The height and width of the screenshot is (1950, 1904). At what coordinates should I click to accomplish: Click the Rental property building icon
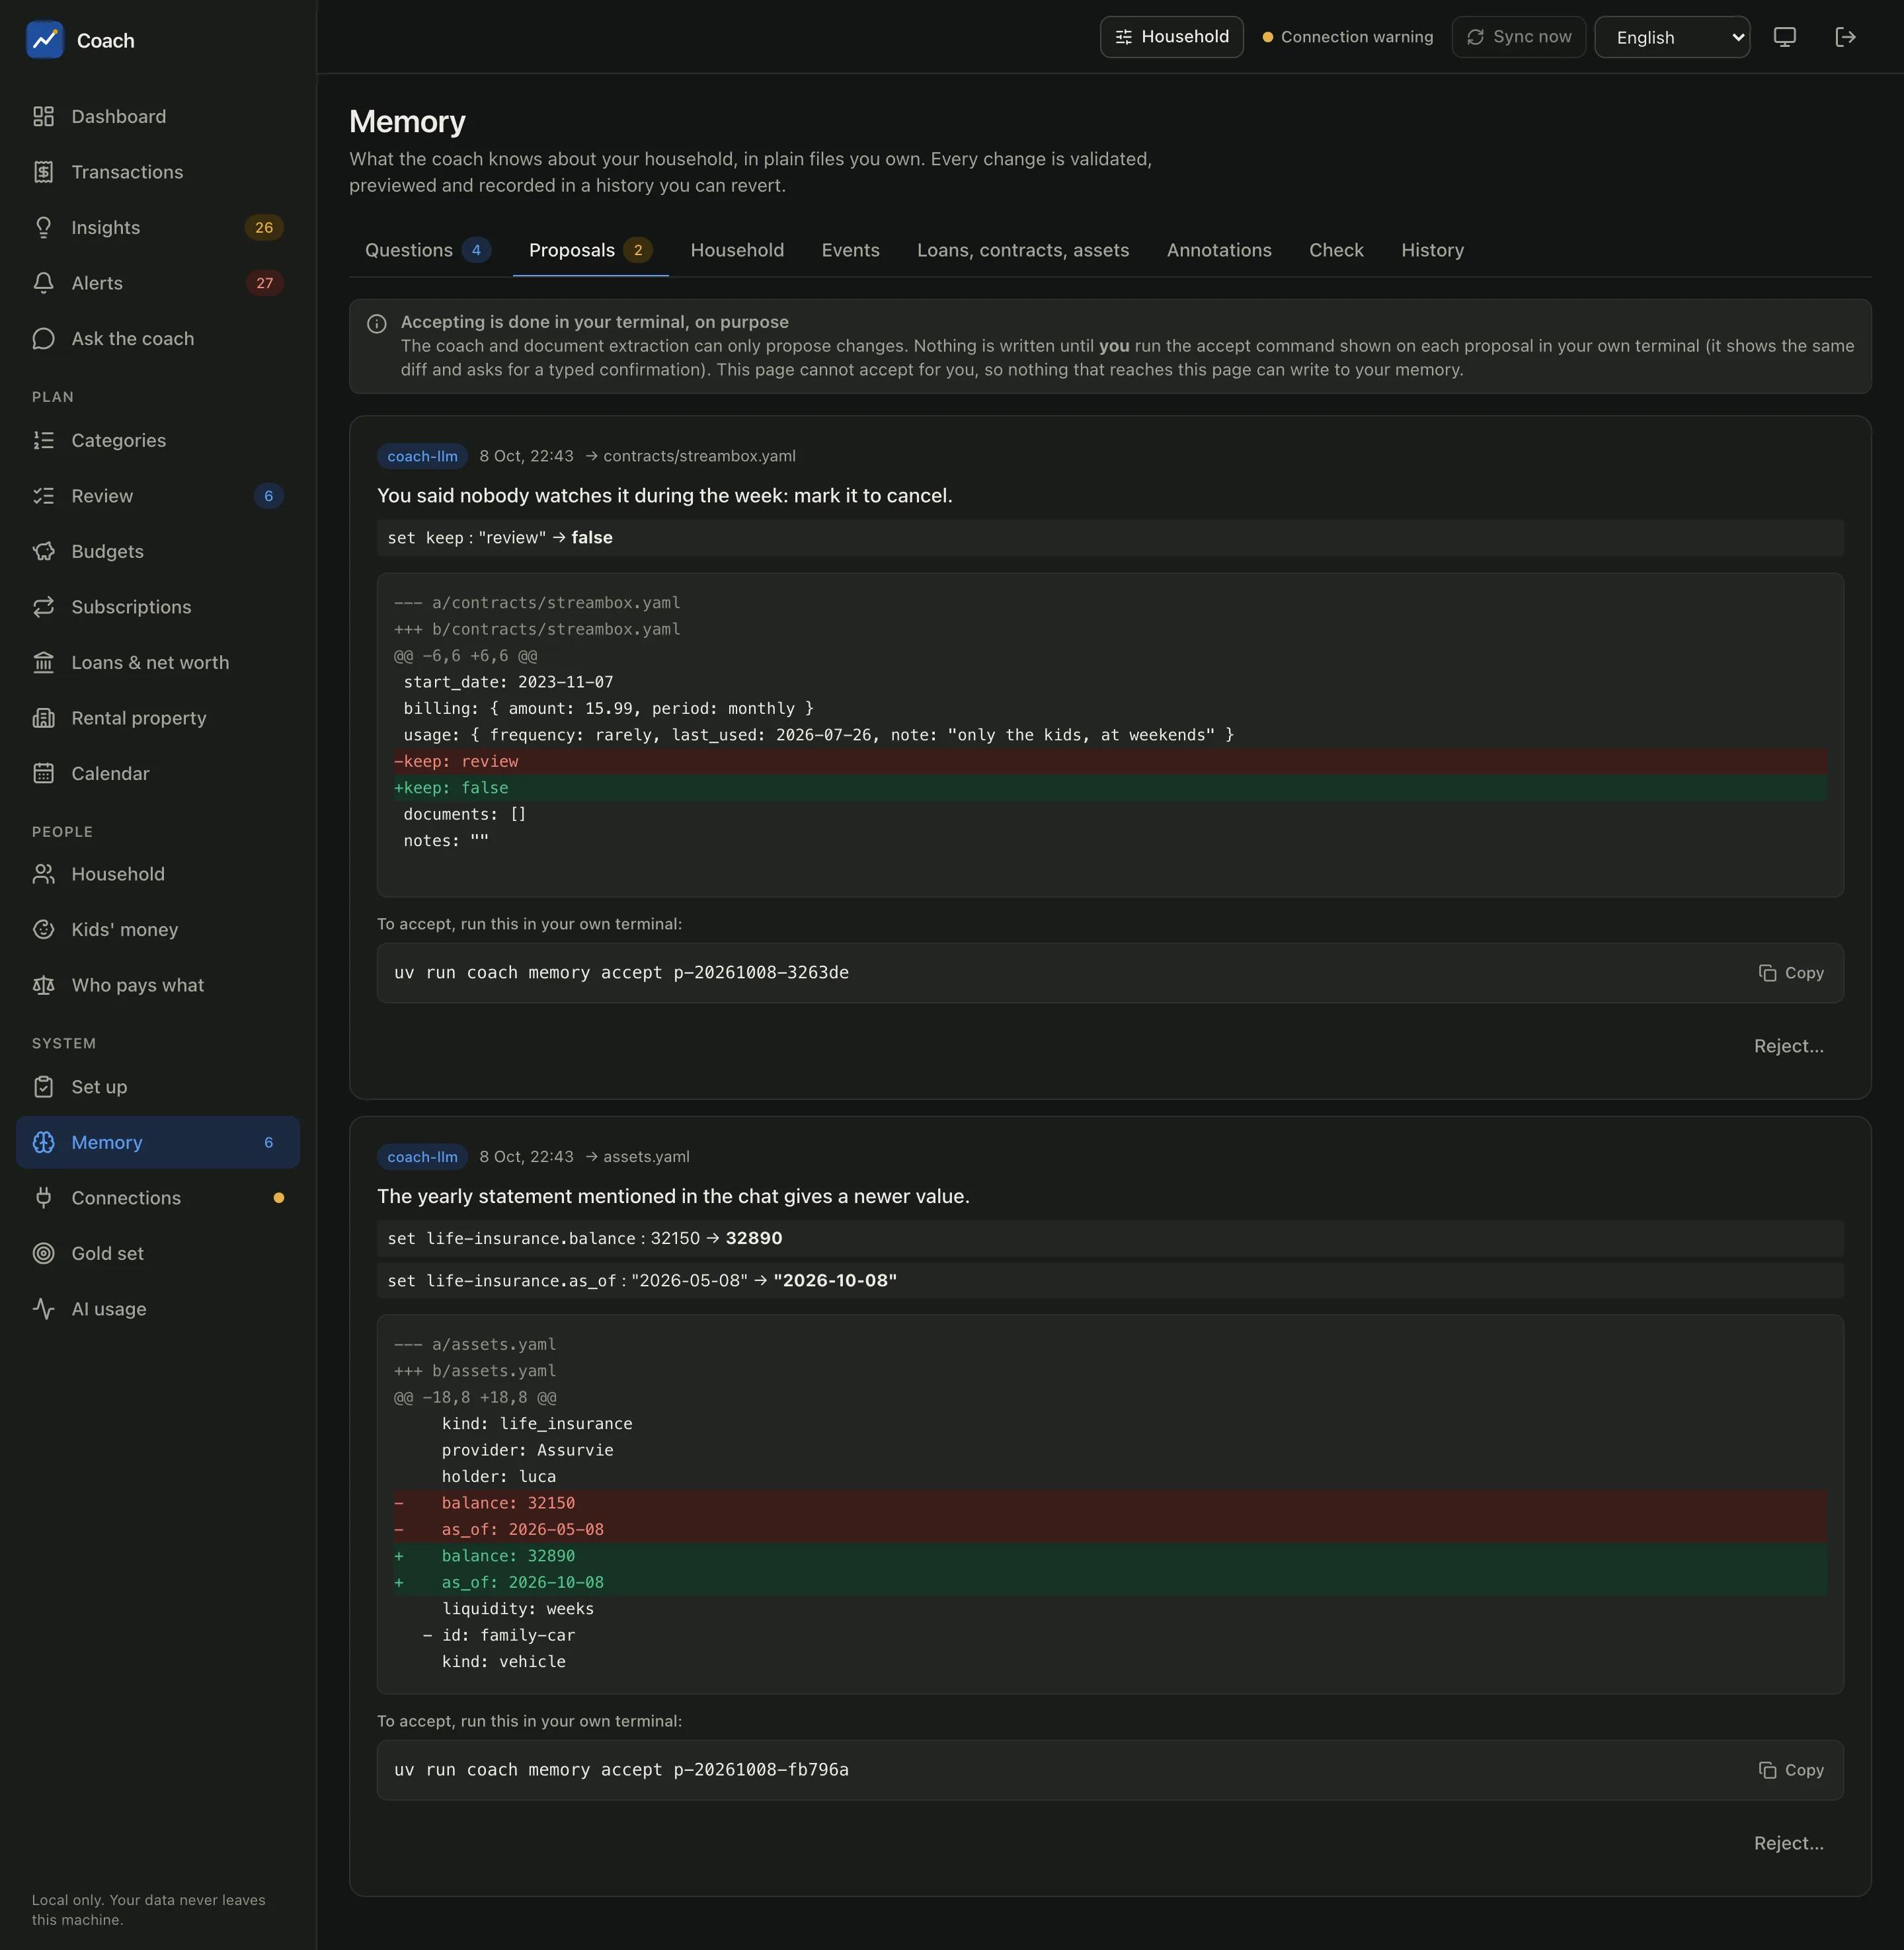43,718
